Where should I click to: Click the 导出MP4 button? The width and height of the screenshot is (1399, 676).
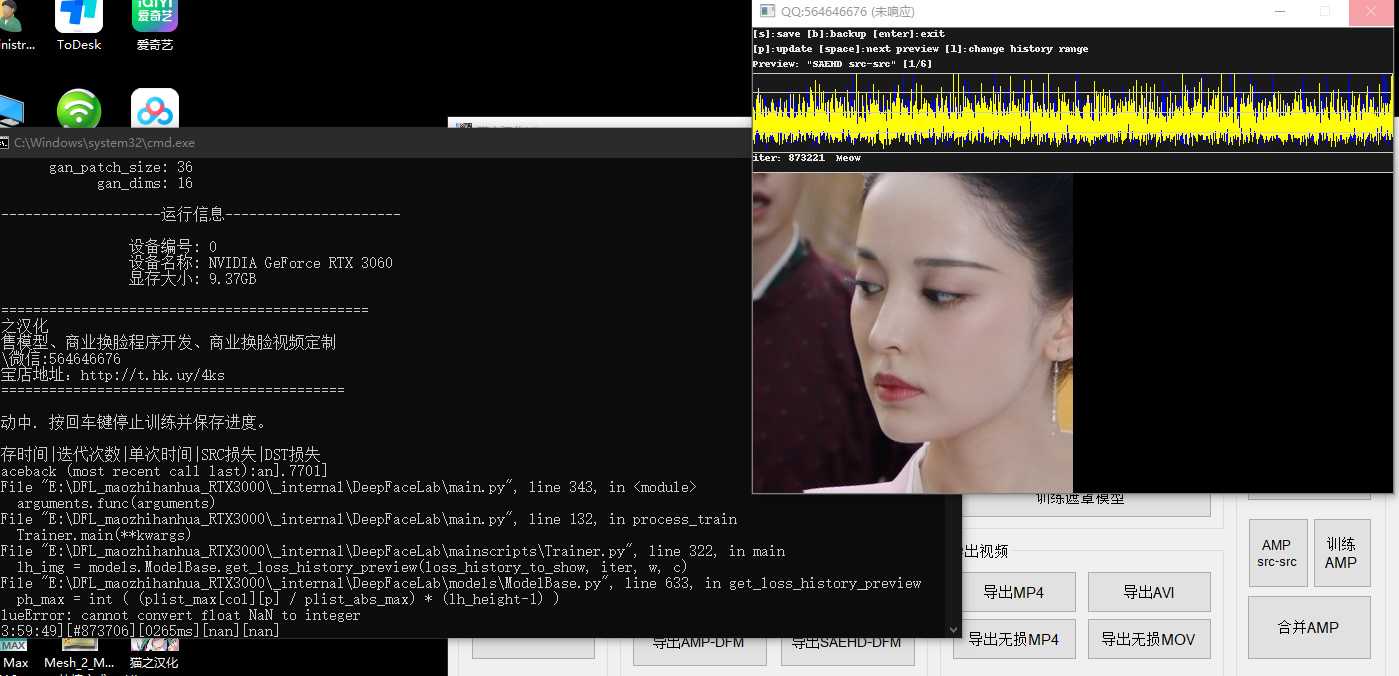pyautogui.click(x=1013, y=592)
